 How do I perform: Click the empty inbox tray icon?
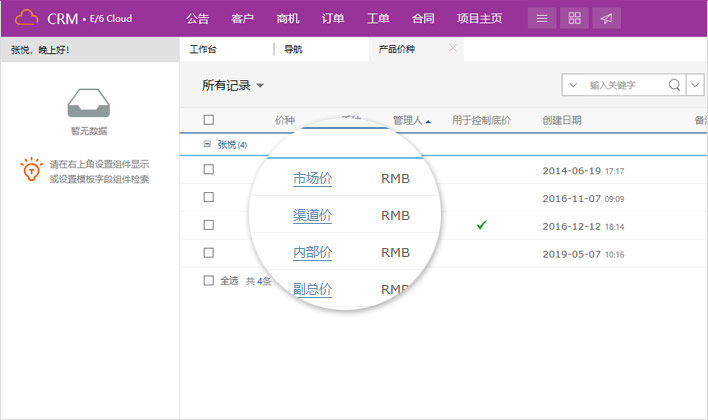pyautogui.click(x=88, y=103)
